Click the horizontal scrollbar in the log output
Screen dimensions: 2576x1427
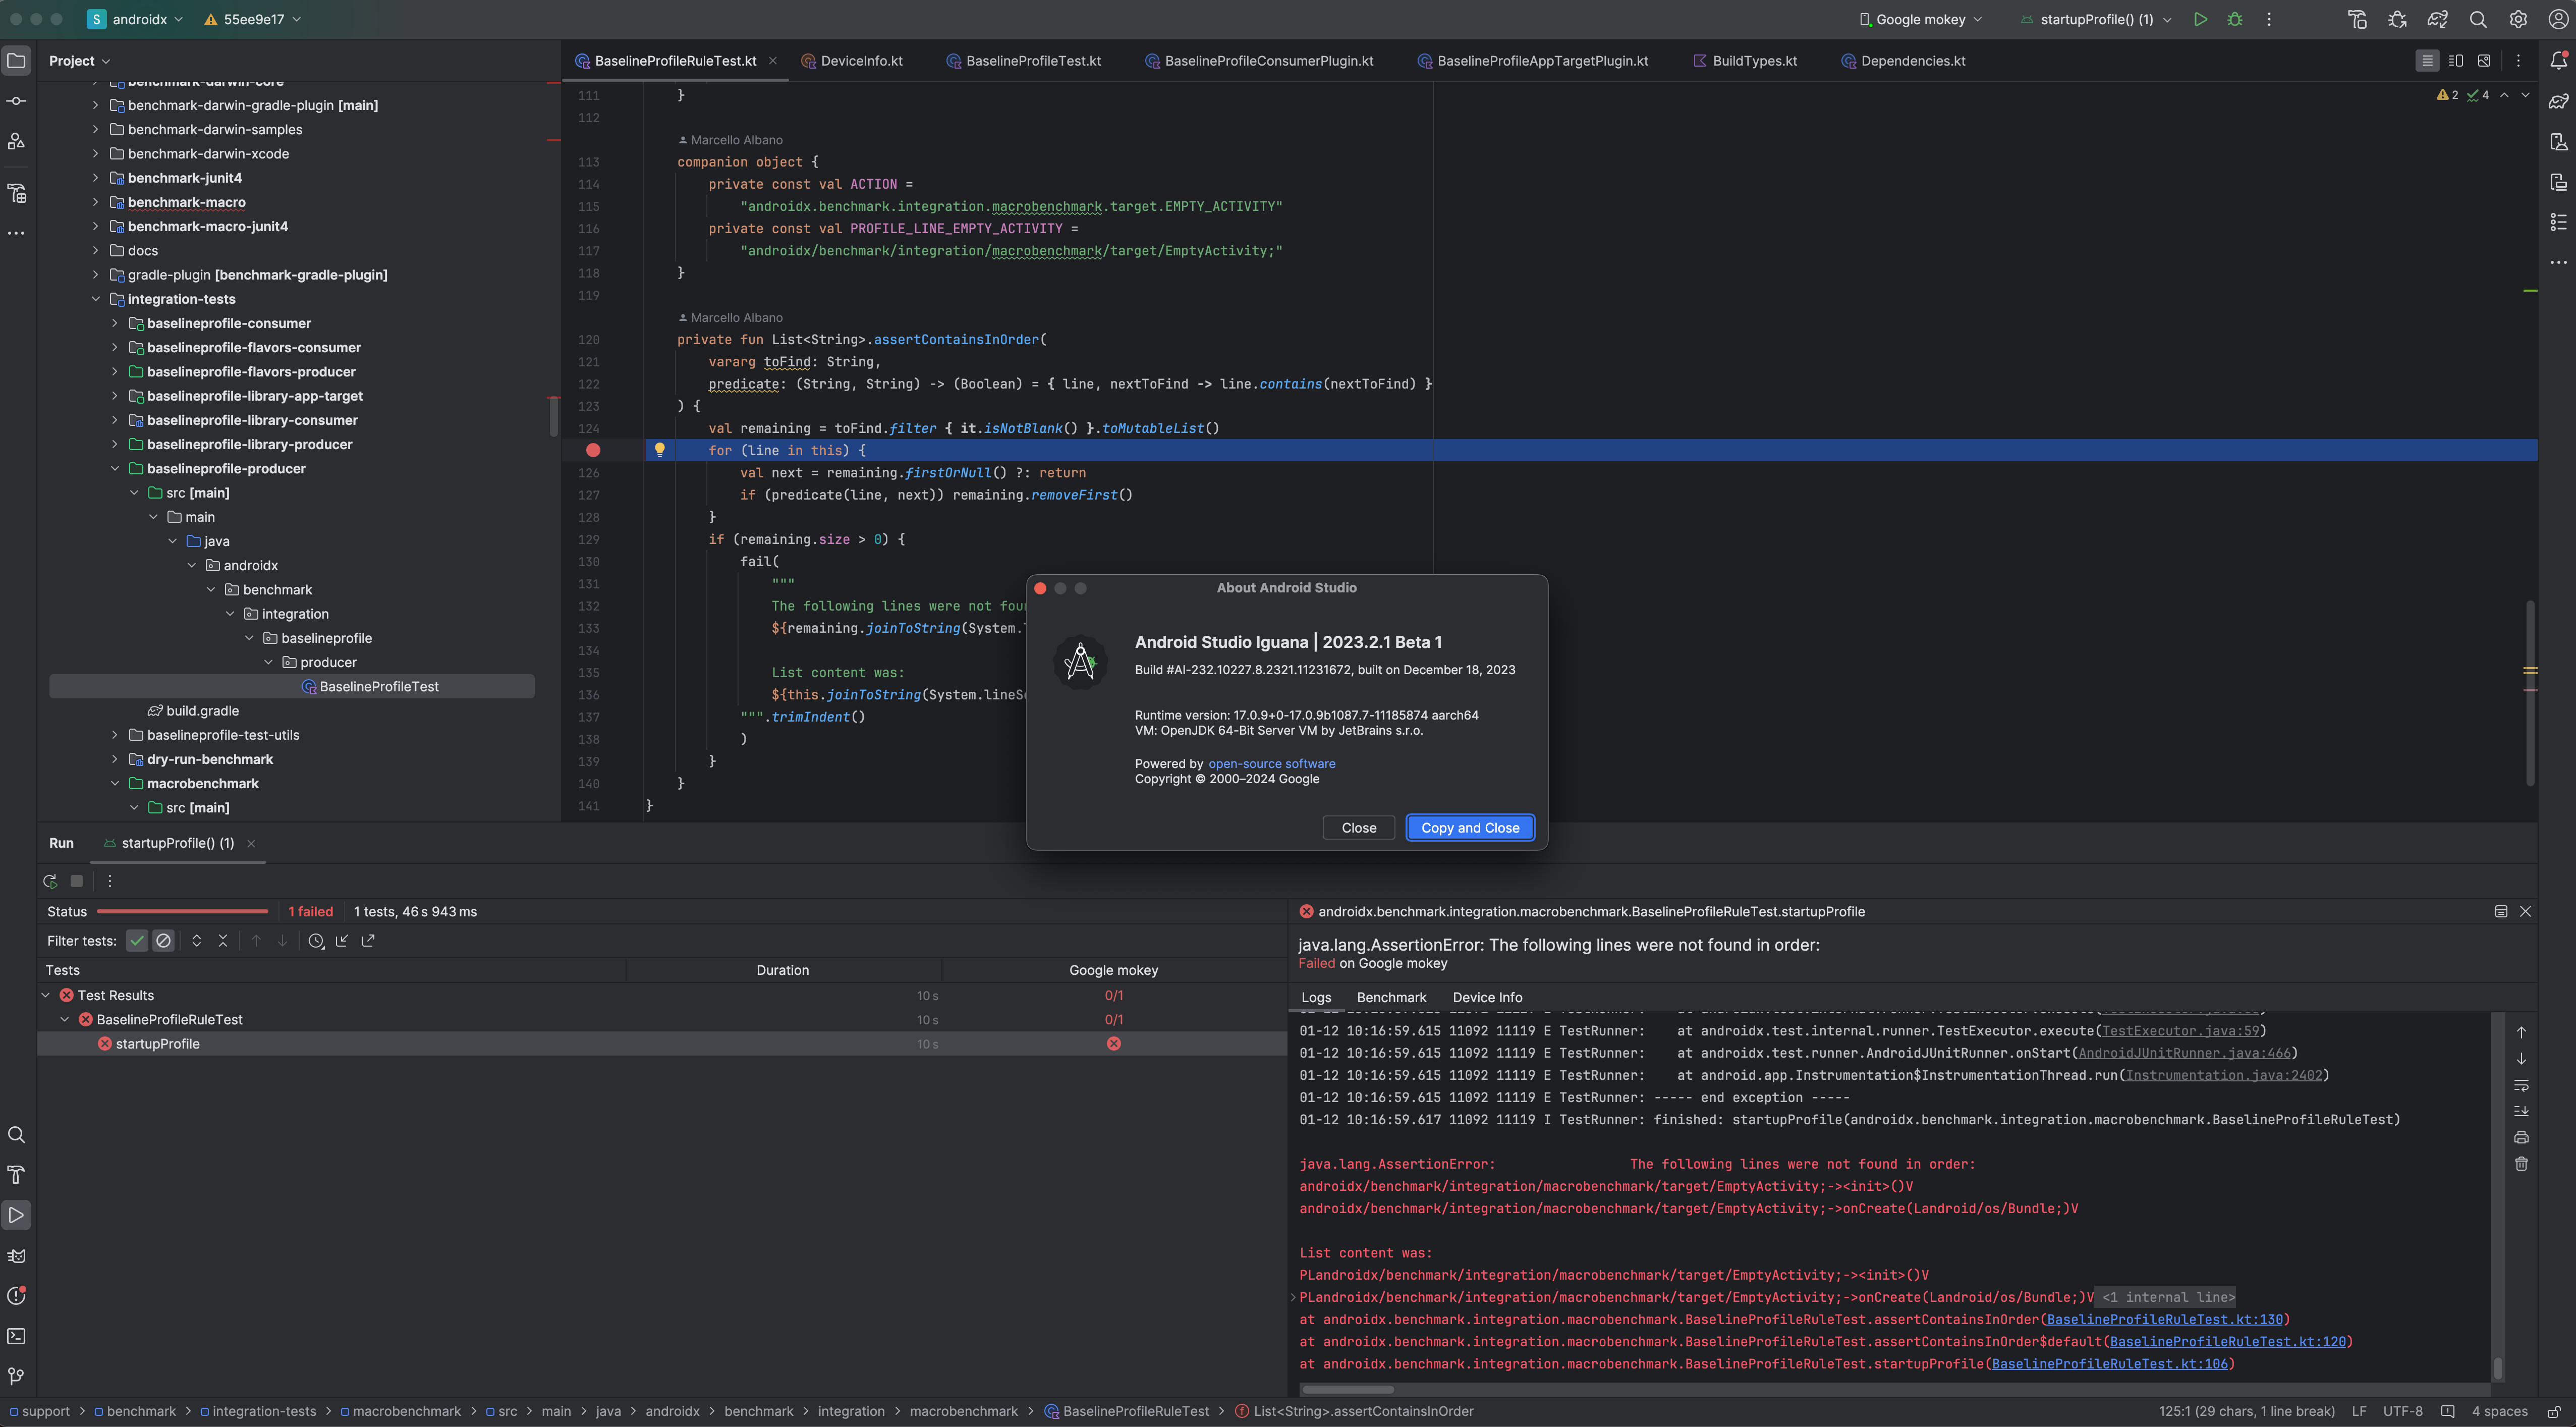(x=1347, y=1389)
